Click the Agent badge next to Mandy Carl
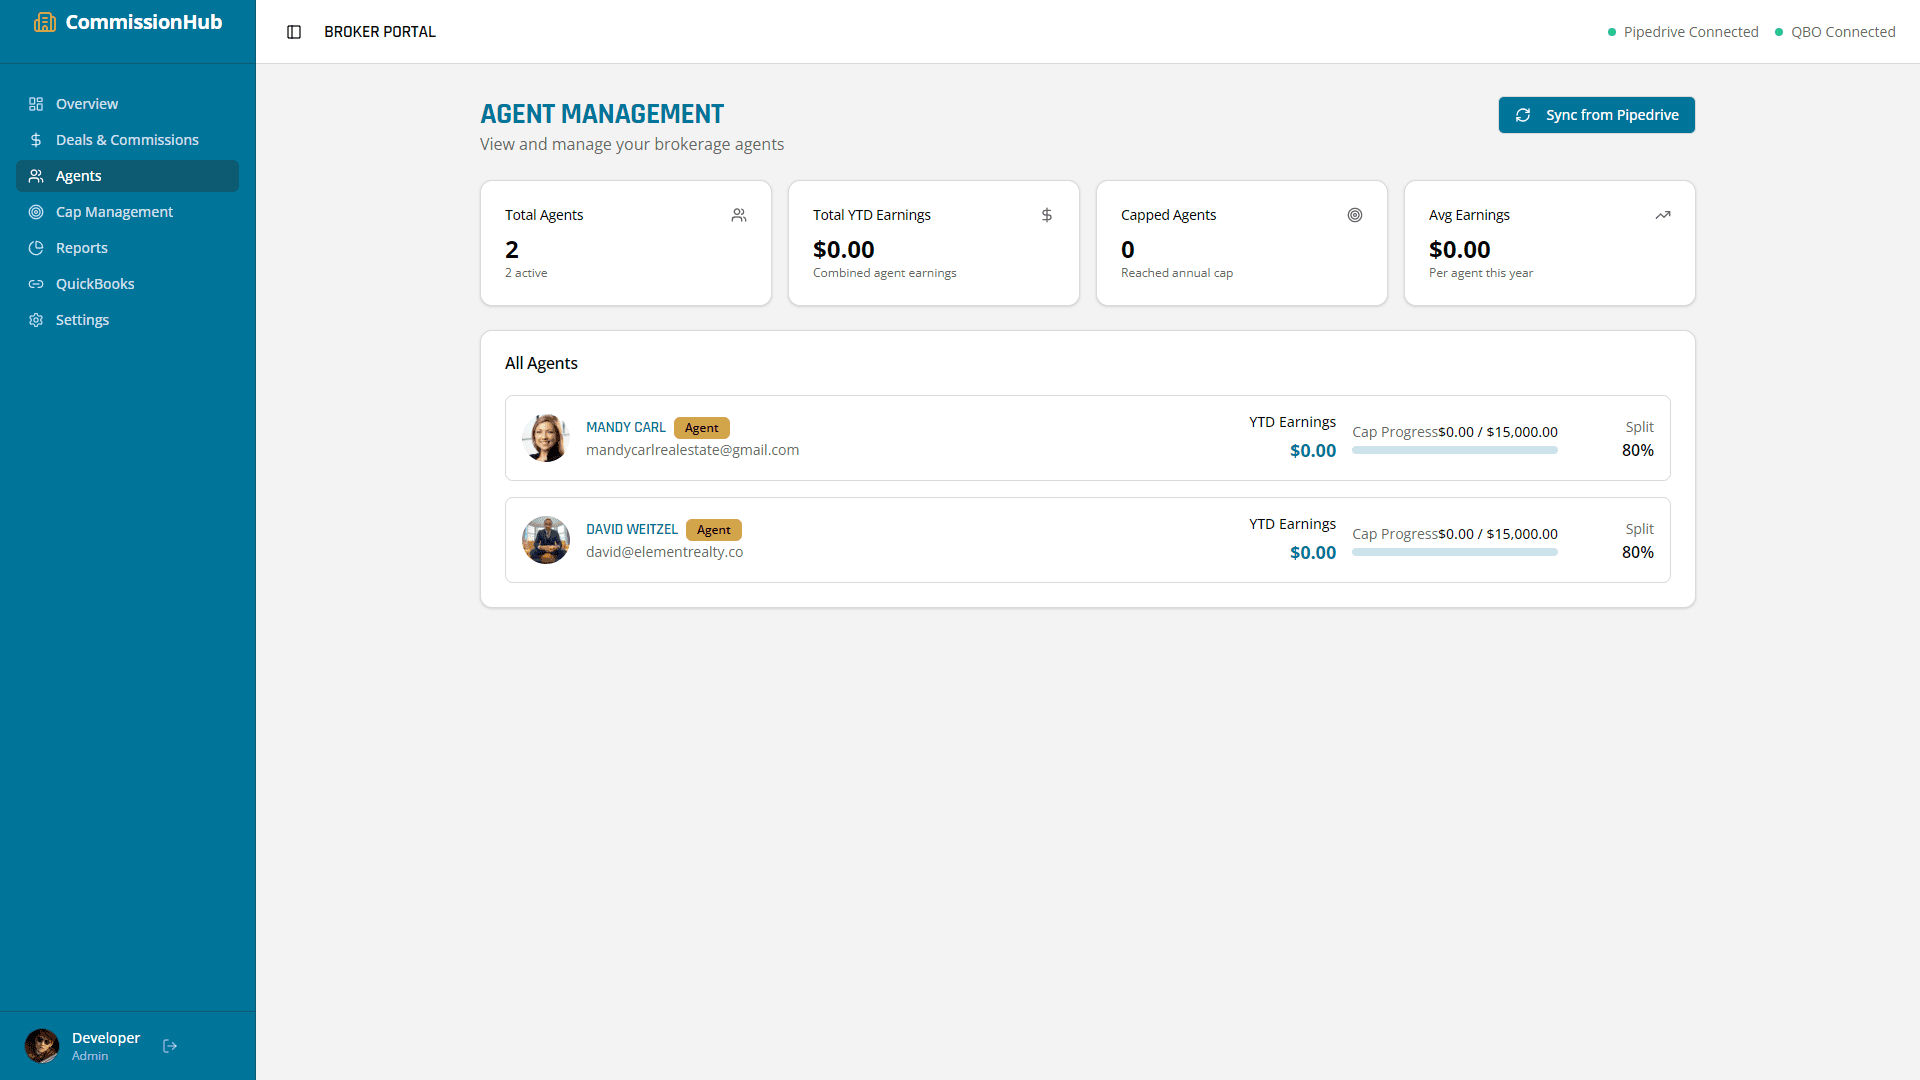 (702, 428)
